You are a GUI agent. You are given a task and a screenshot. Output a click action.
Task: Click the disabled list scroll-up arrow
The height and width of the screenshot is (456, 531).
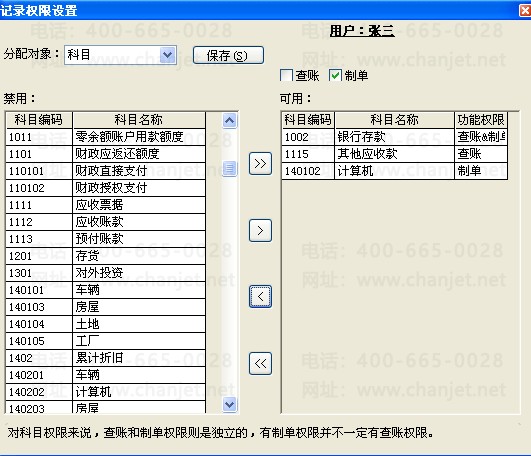click(230, 121)
